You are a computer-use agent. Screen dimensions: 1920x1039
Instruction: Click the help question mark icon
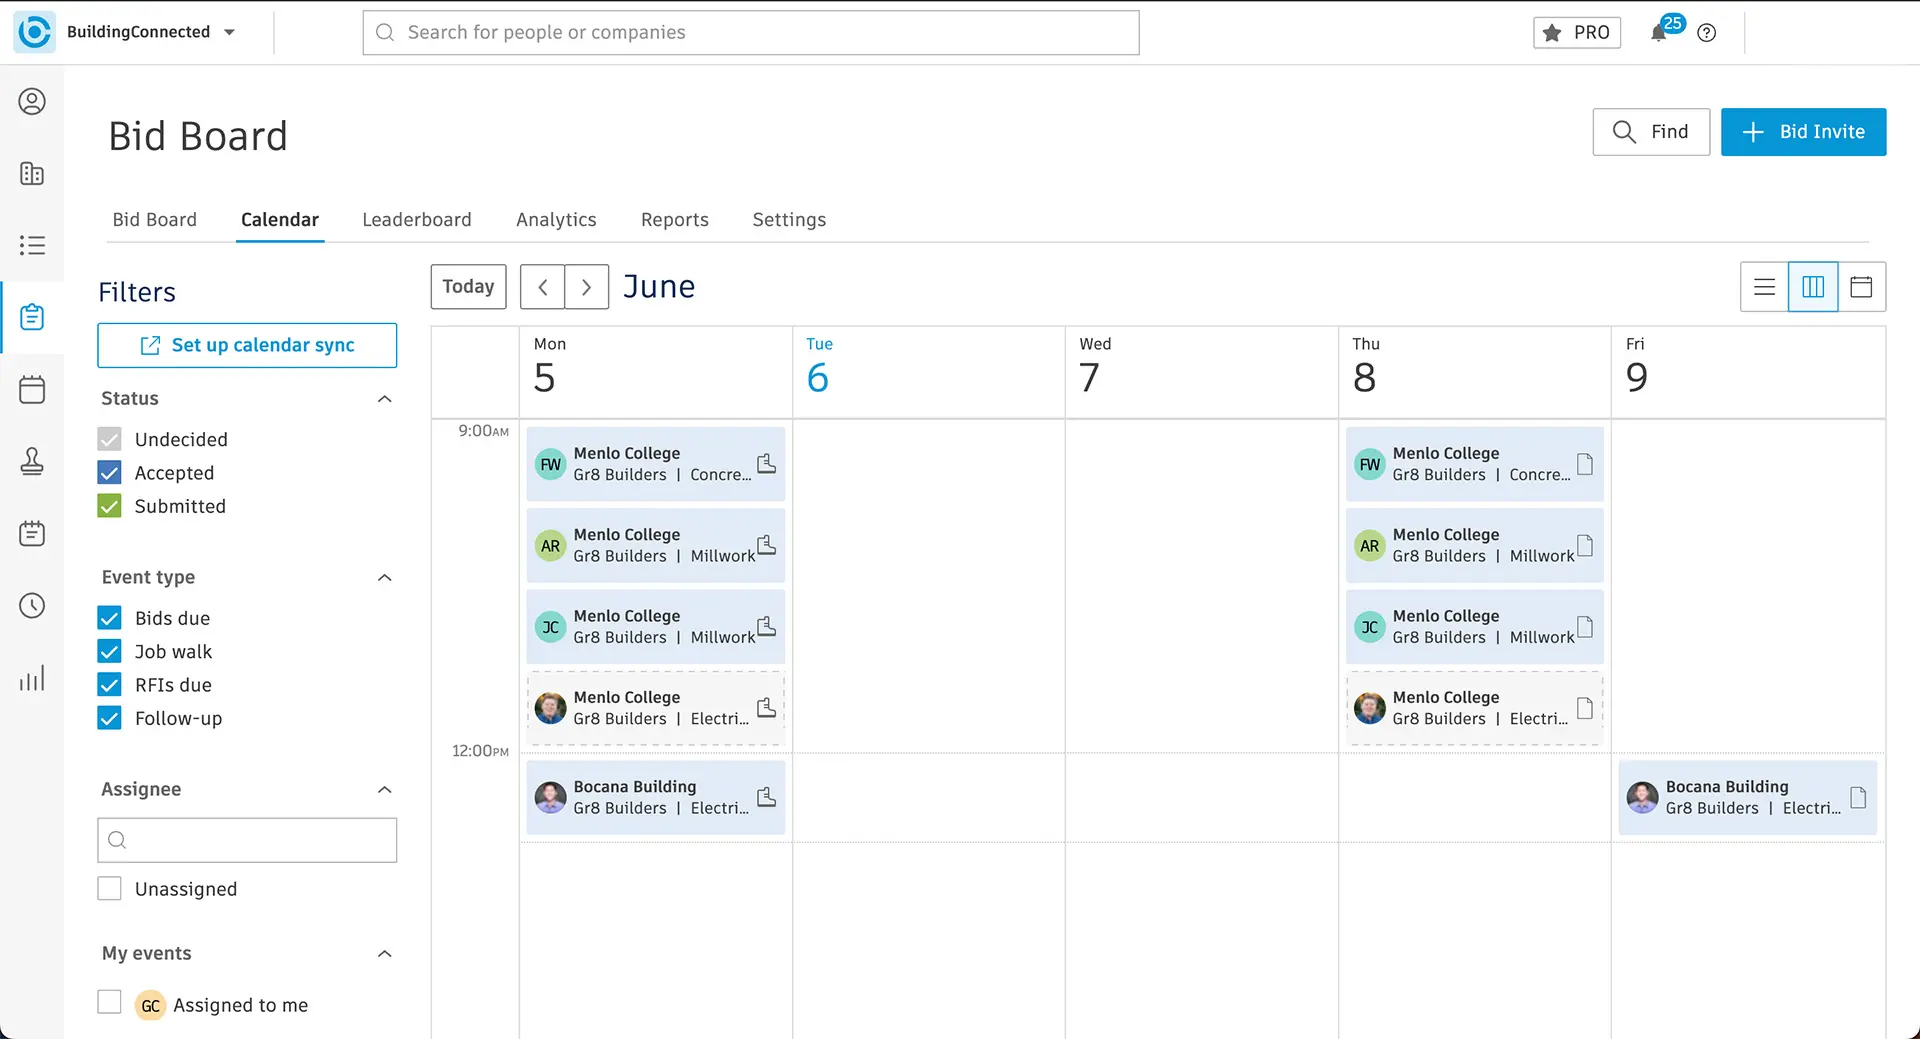[x=1707, y=33]
